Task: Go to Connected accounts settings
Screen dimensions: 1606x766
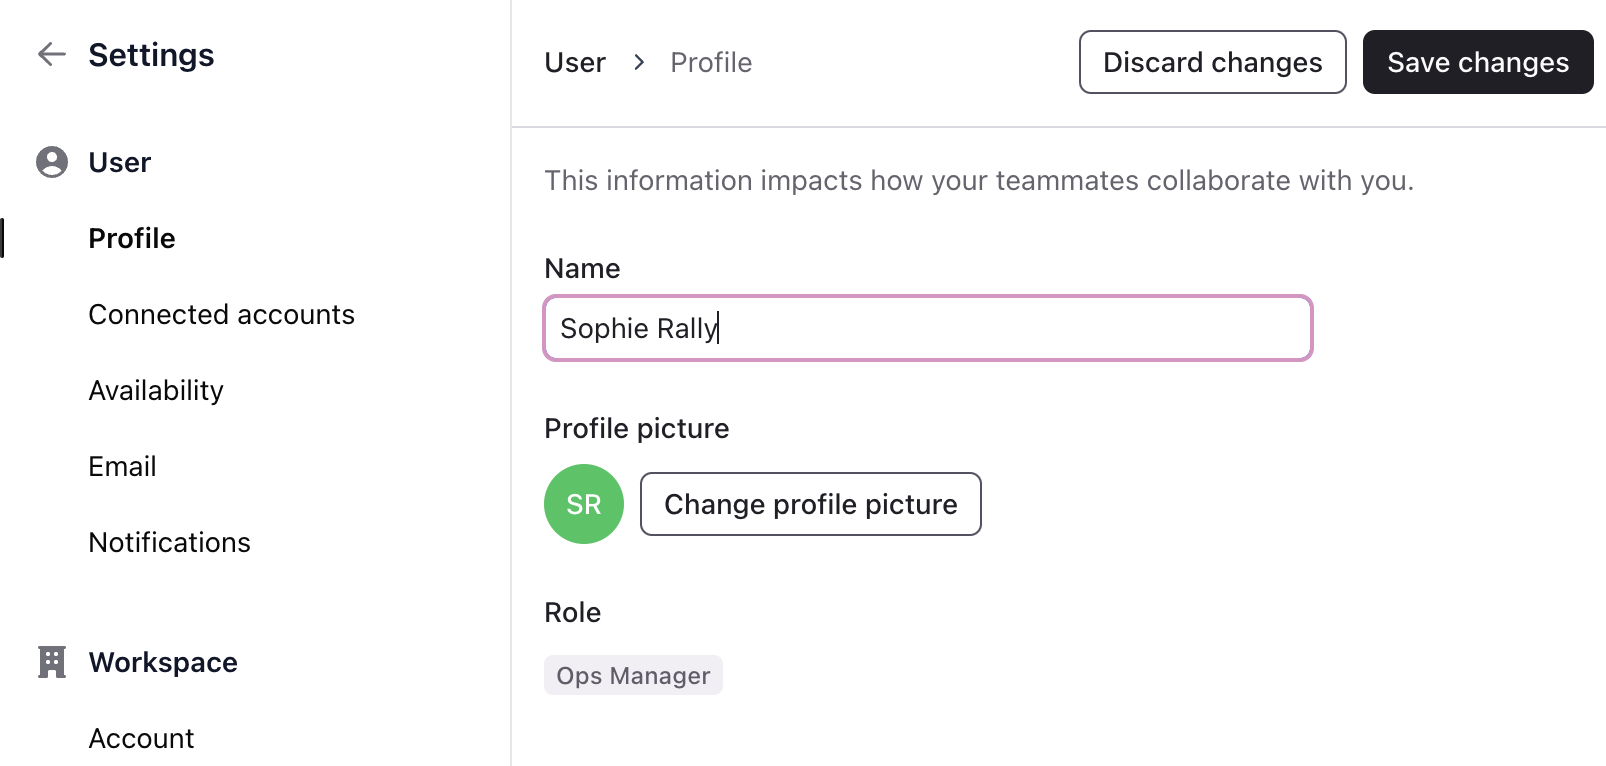Action: (221, 314)
